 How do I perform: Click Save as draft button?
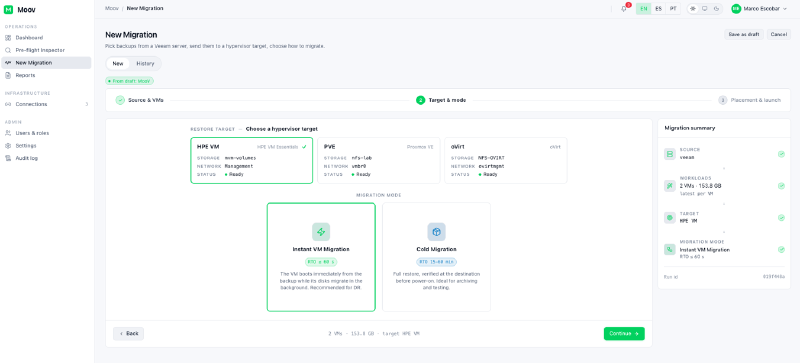click(x=744, y=34)
